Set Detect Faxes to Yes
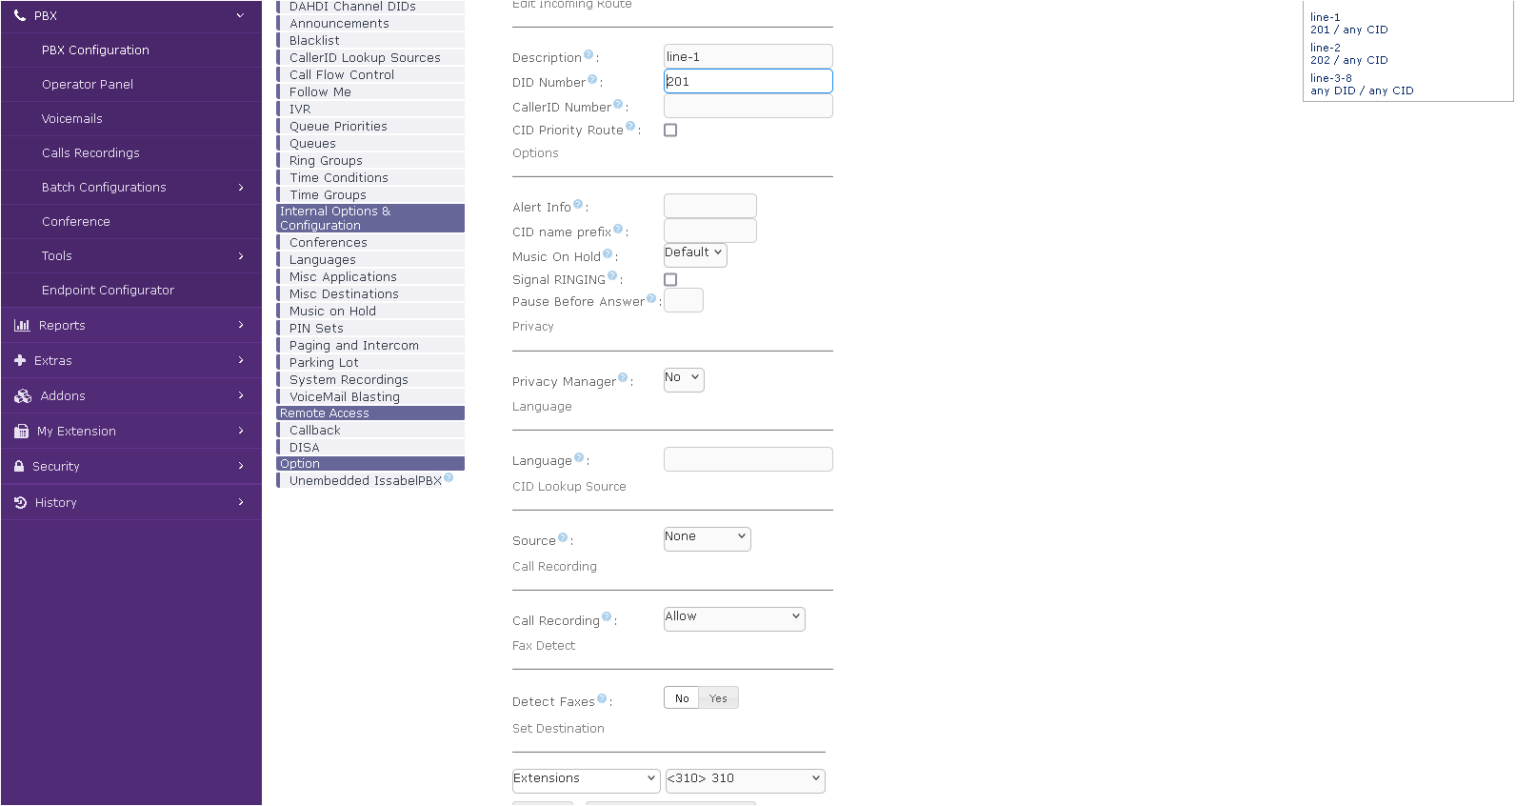Image resolution: width=1536 pixels, height=806 pixels. tap(718, 699)
